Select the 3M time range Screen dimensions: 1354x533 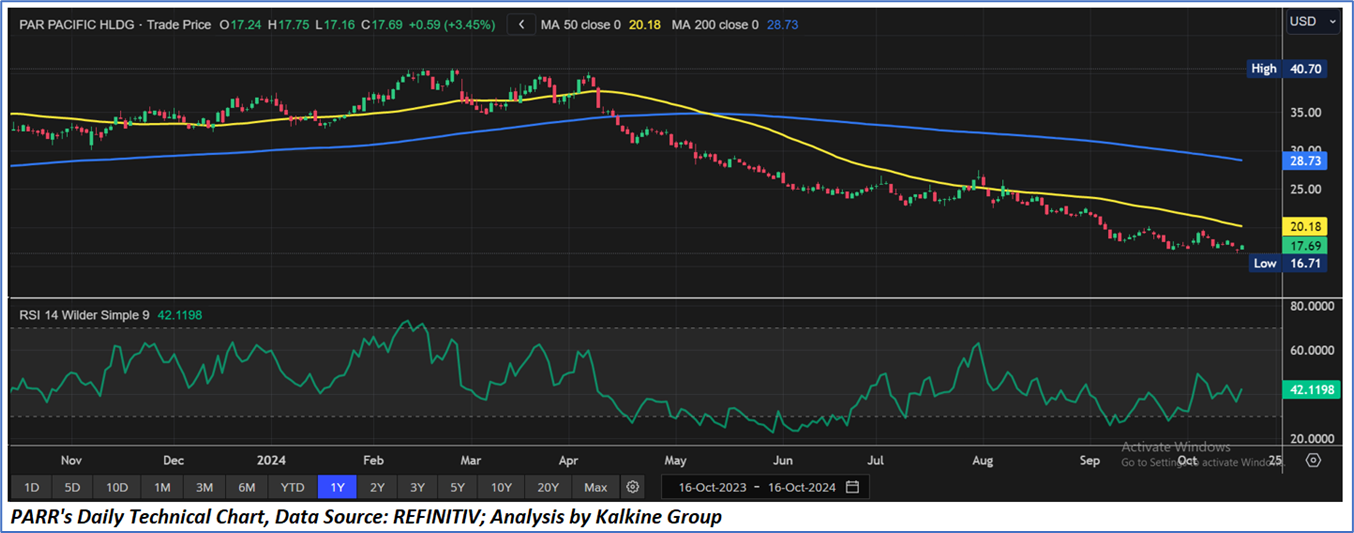[204, 487]
